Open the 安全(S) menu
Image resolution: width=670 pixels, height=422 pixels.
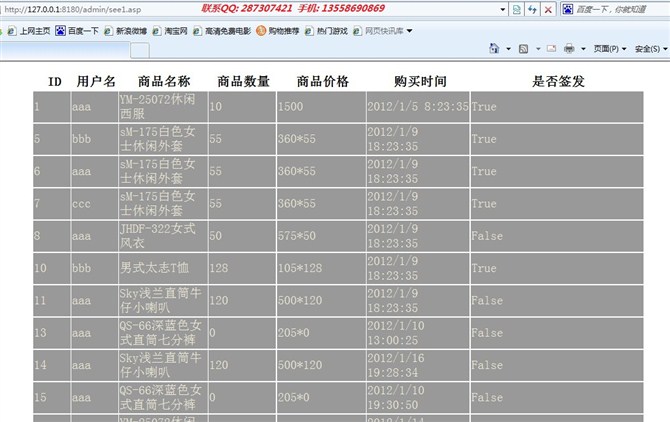[650, 49]
